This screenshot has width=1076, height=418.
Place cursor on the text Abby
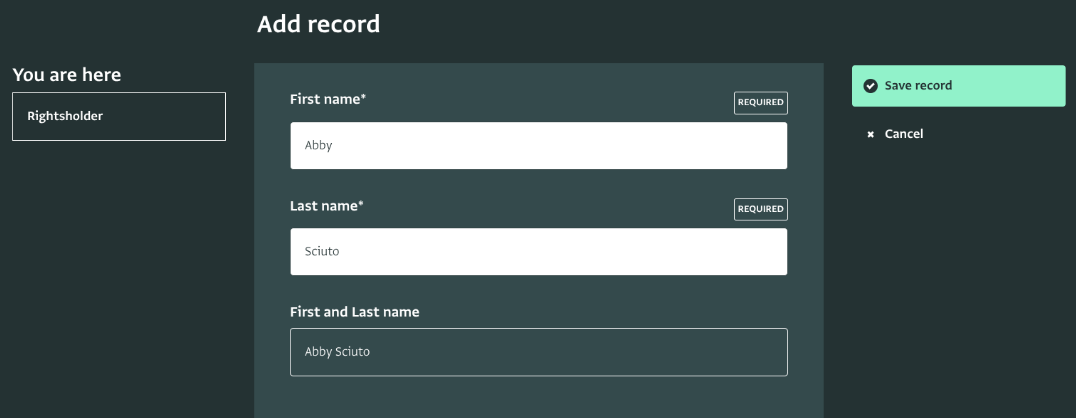318,146
